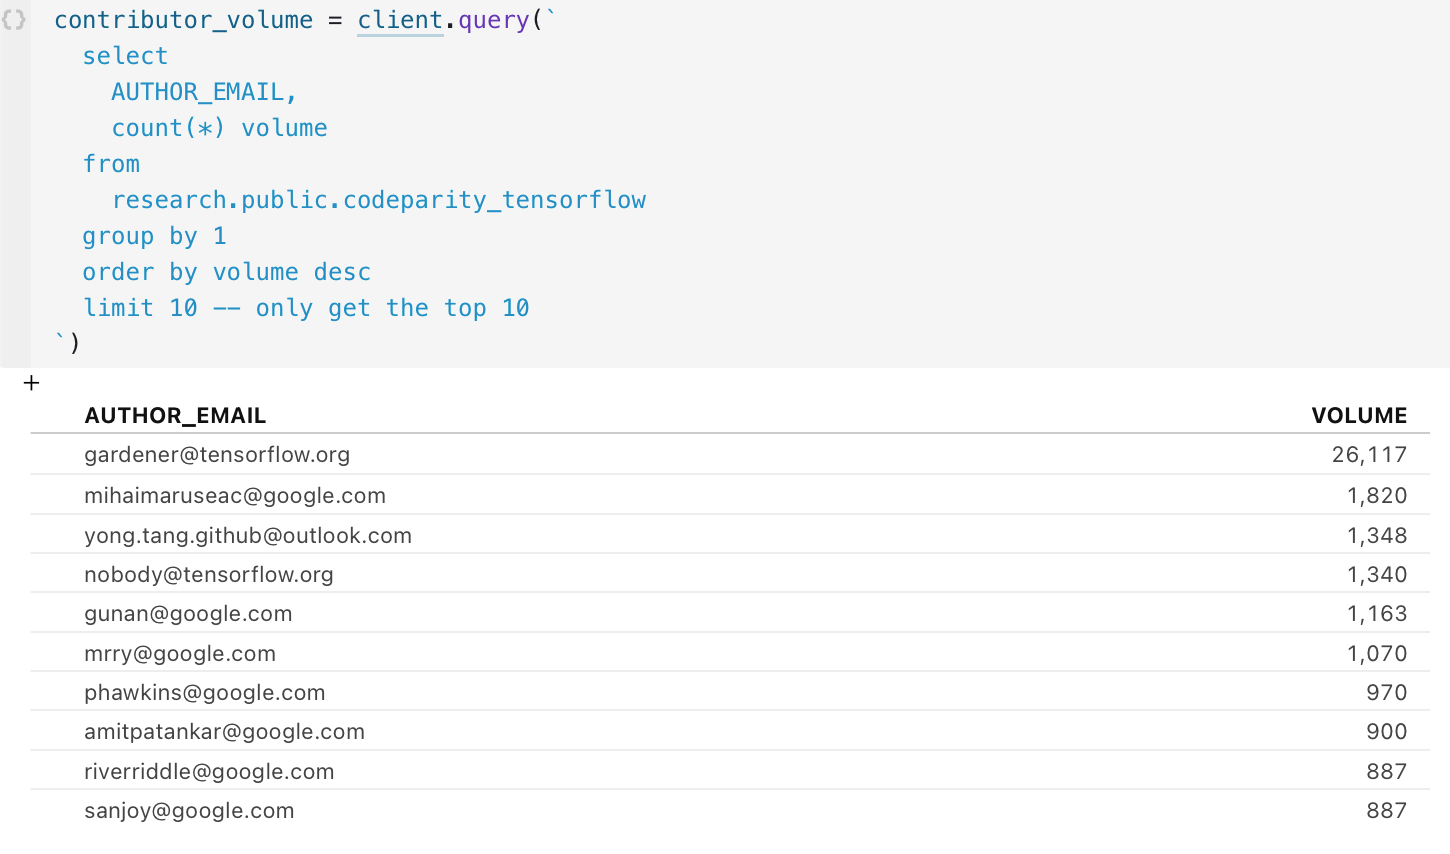The height and width of the screenshot is (854, 1450).
Task: Click the closing backtick parenthesis line
Action: click(68, 343)
